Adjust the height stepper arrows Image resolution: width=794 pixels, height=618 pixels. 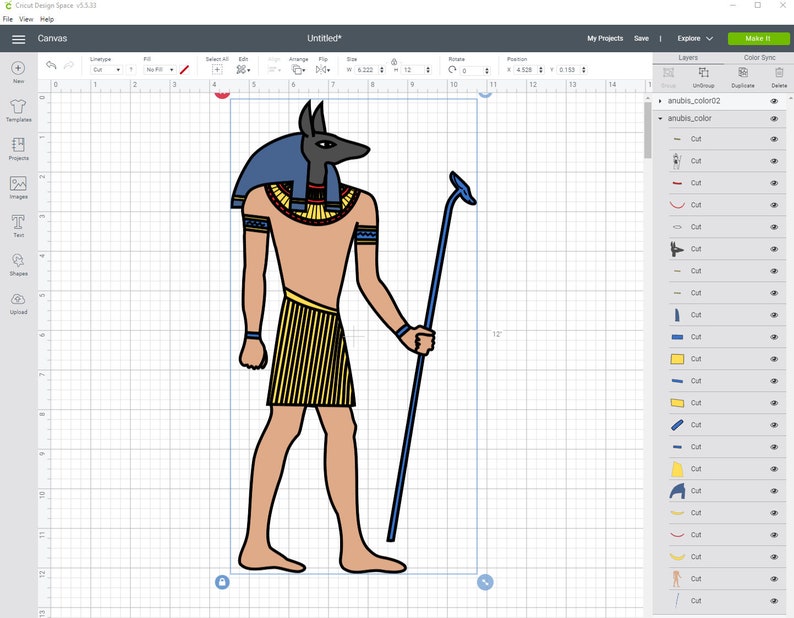click(428, 70)
